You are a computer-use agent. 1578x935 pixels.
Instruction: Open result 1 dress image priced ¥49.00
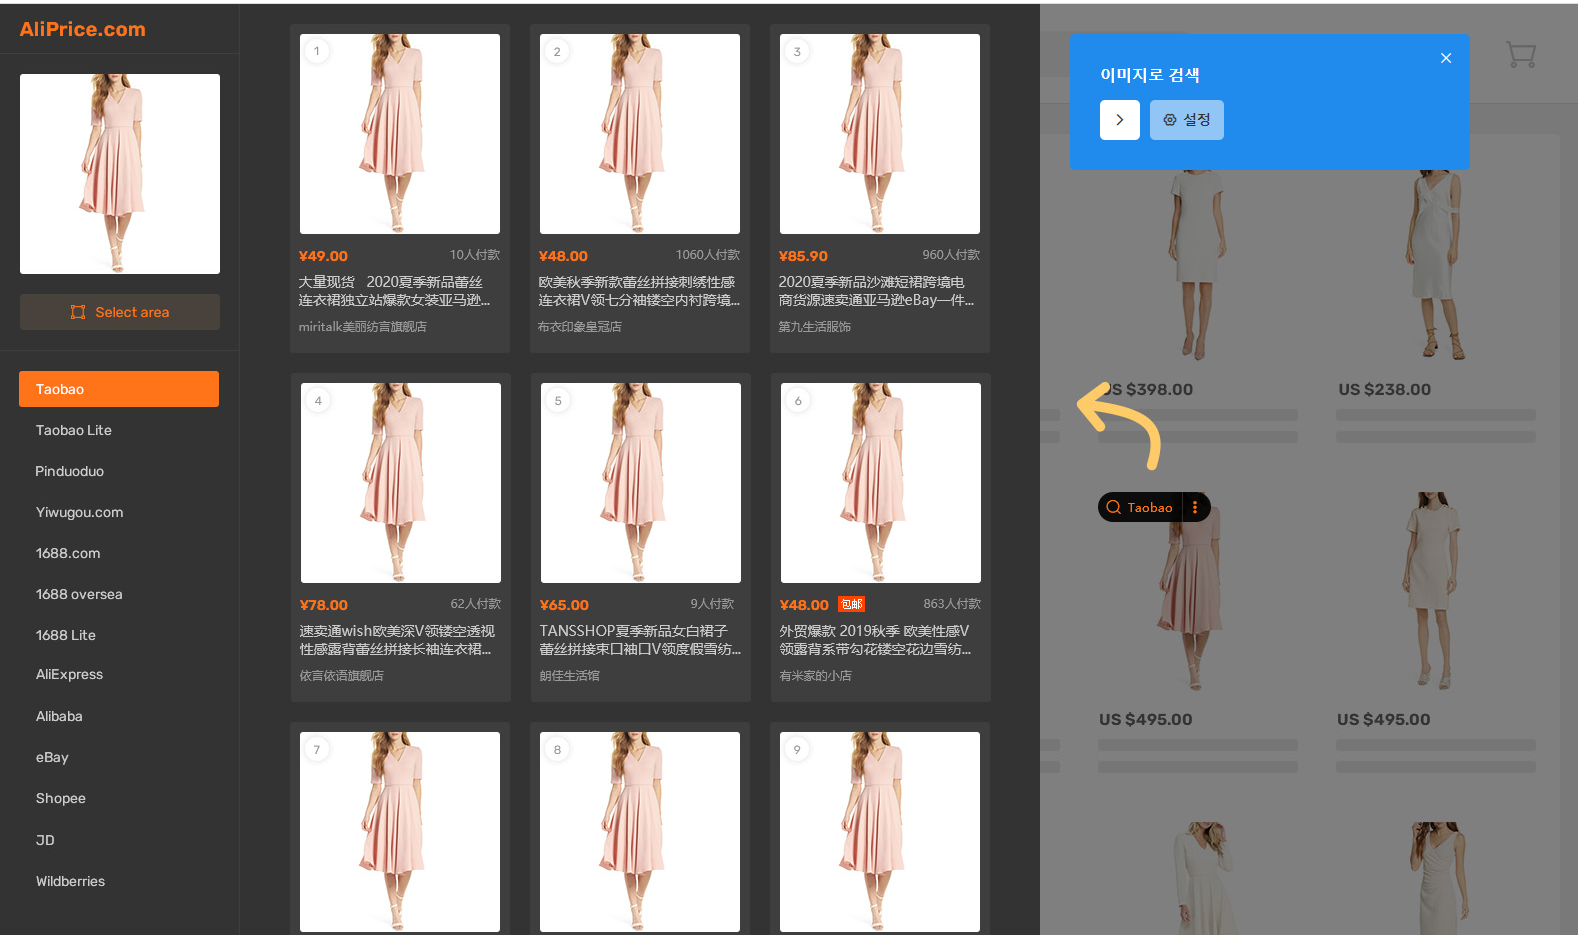point(400,134)
